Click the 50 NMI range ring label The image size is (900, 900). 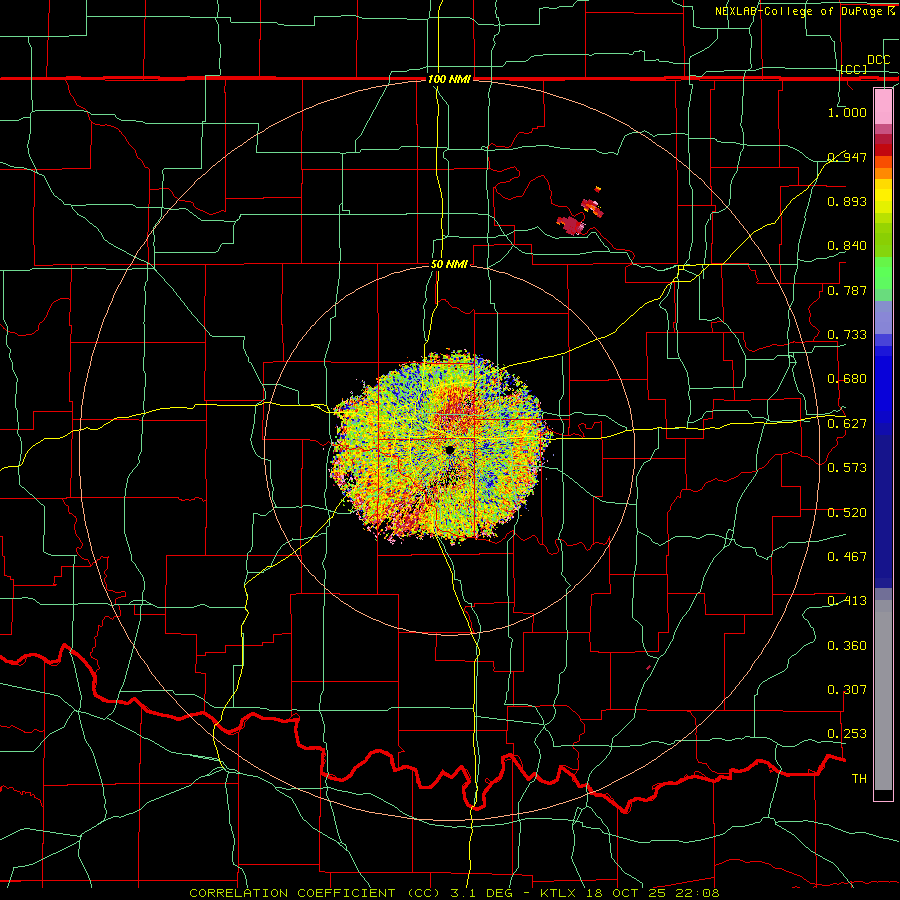(x=449, y=264)
